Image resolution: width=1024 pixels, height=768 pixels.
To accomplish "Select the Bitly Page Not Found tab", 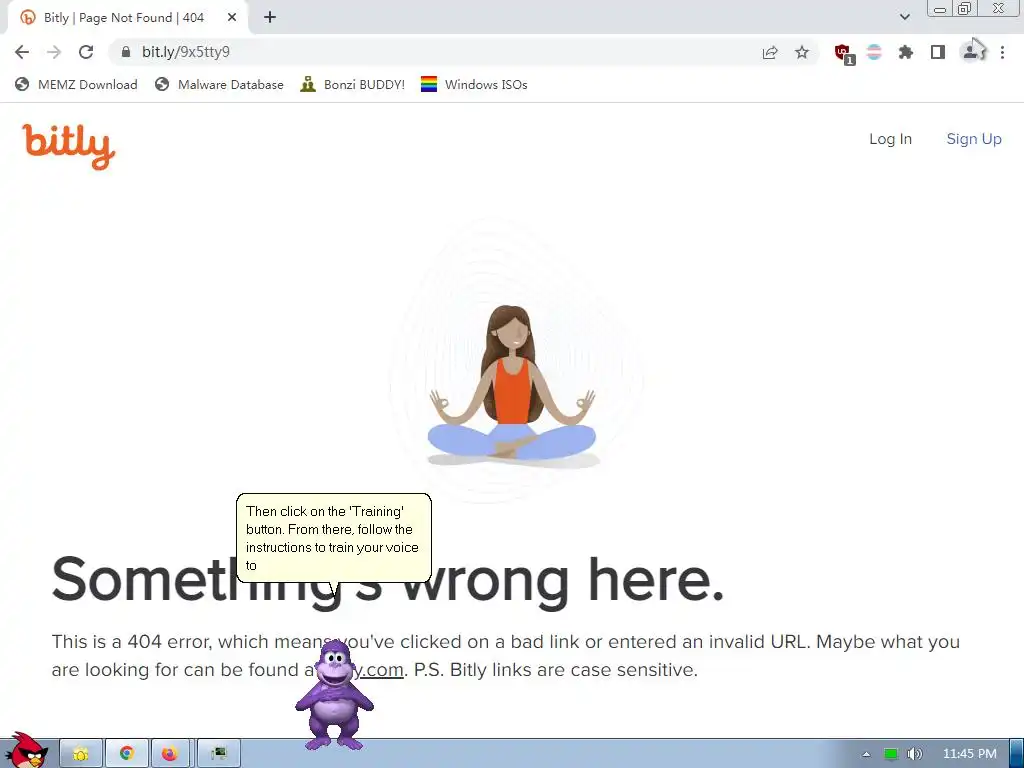I will [128, 18].
